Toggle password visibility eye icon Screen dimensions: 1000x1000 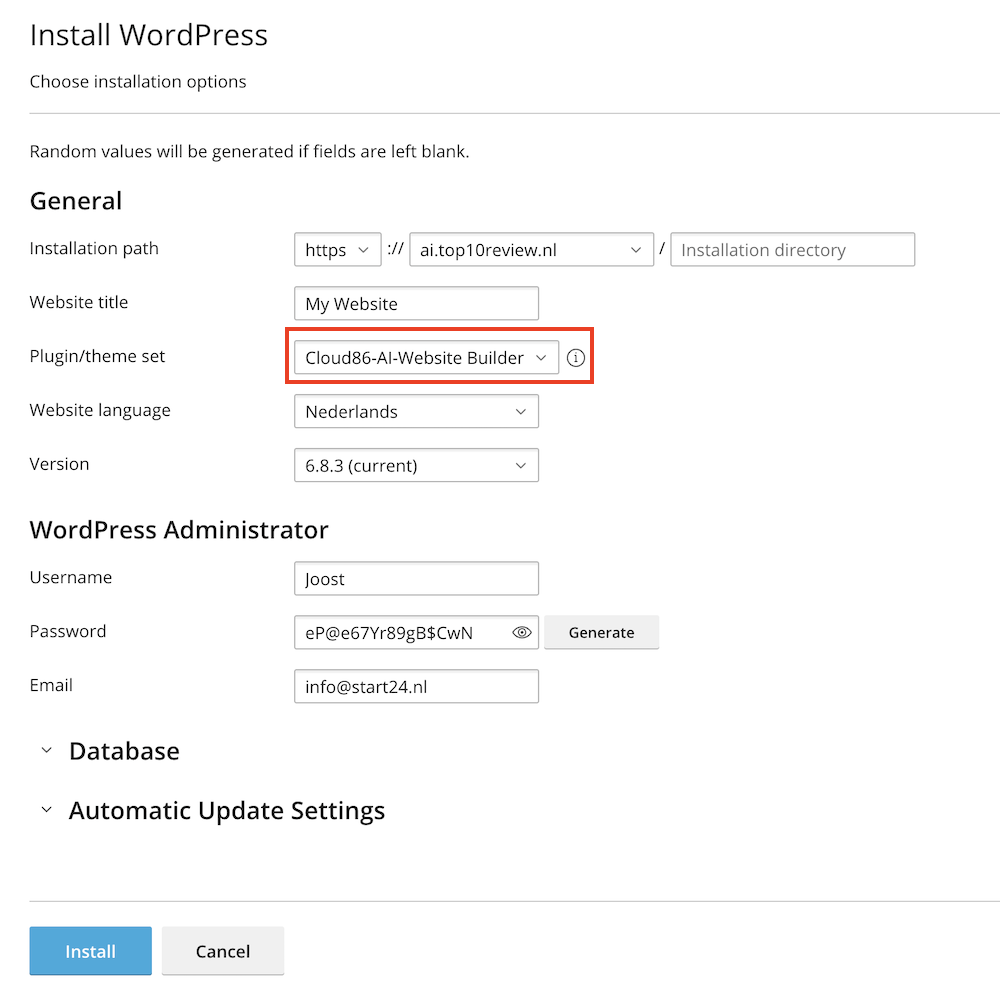coord(521,632)
